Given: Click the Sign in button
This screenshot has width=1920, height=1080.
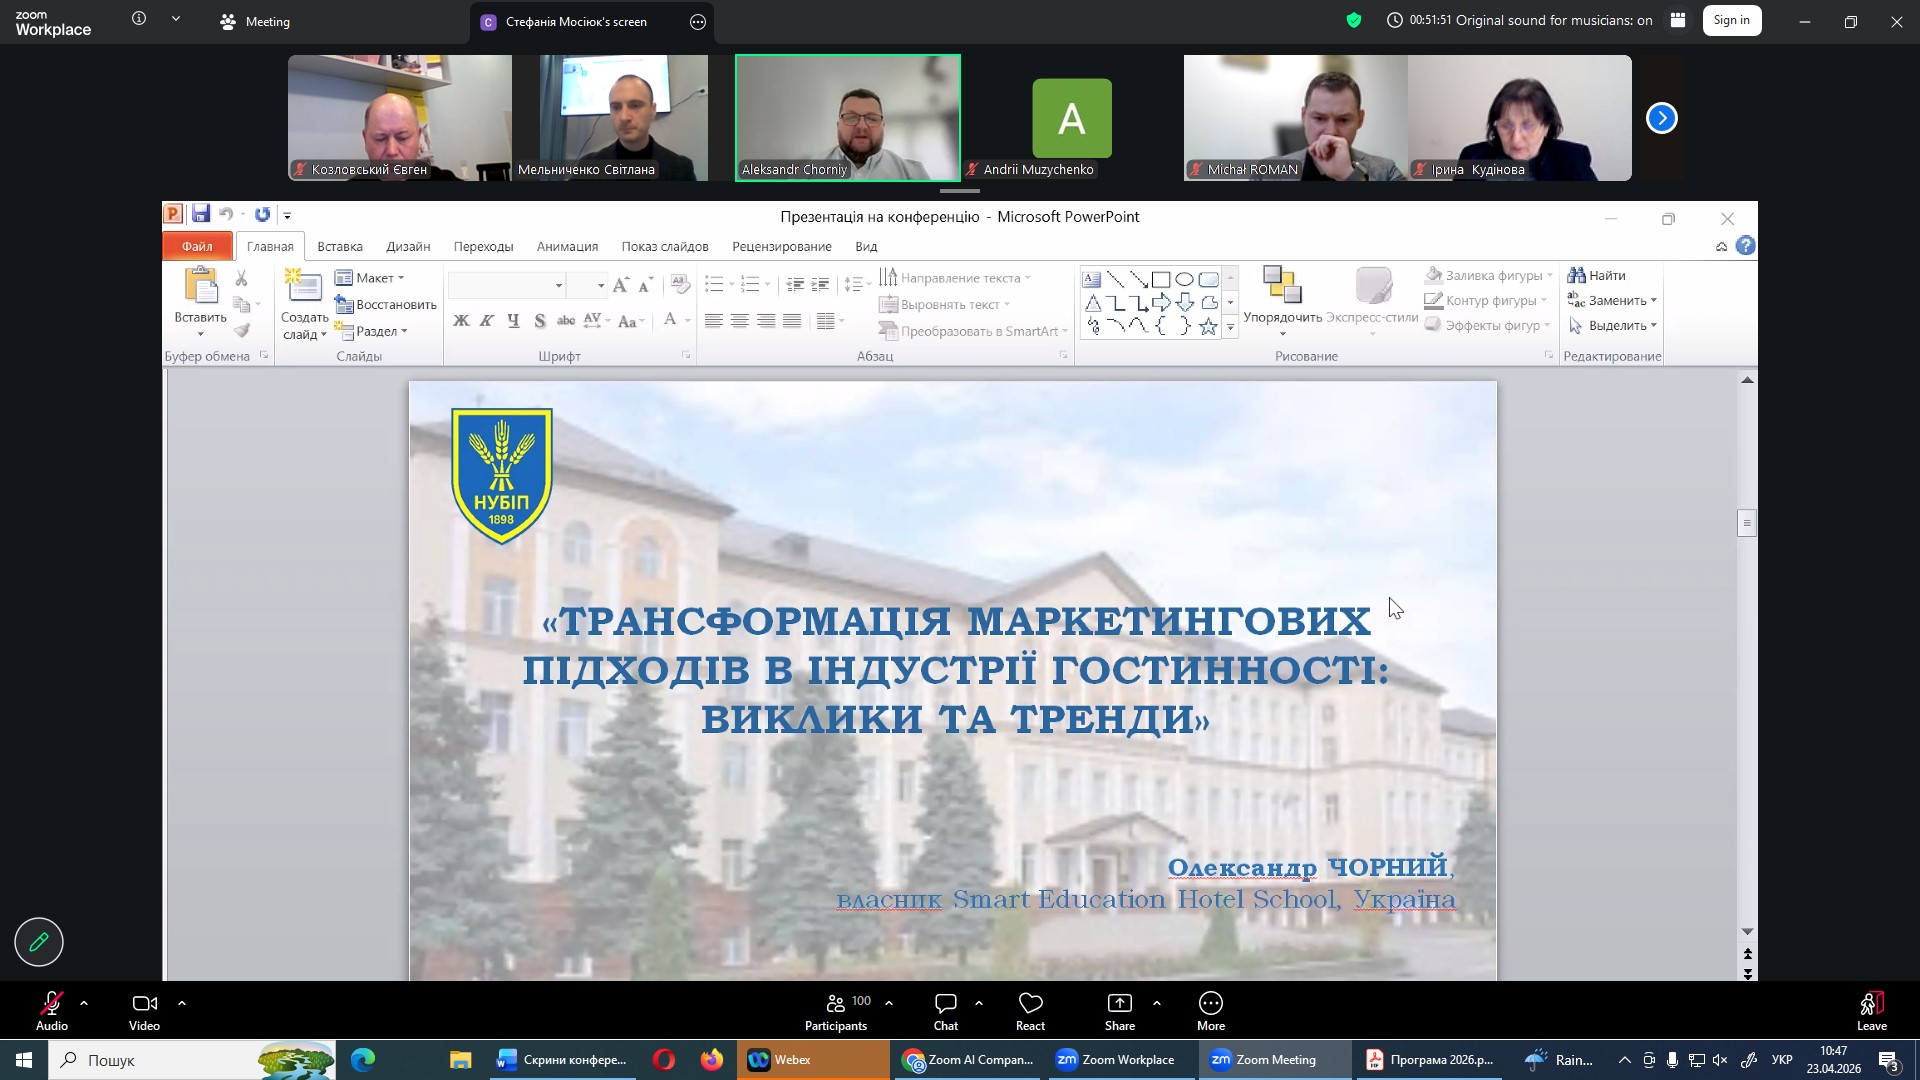Looking at the screenshot, I should click(1731, 21).
